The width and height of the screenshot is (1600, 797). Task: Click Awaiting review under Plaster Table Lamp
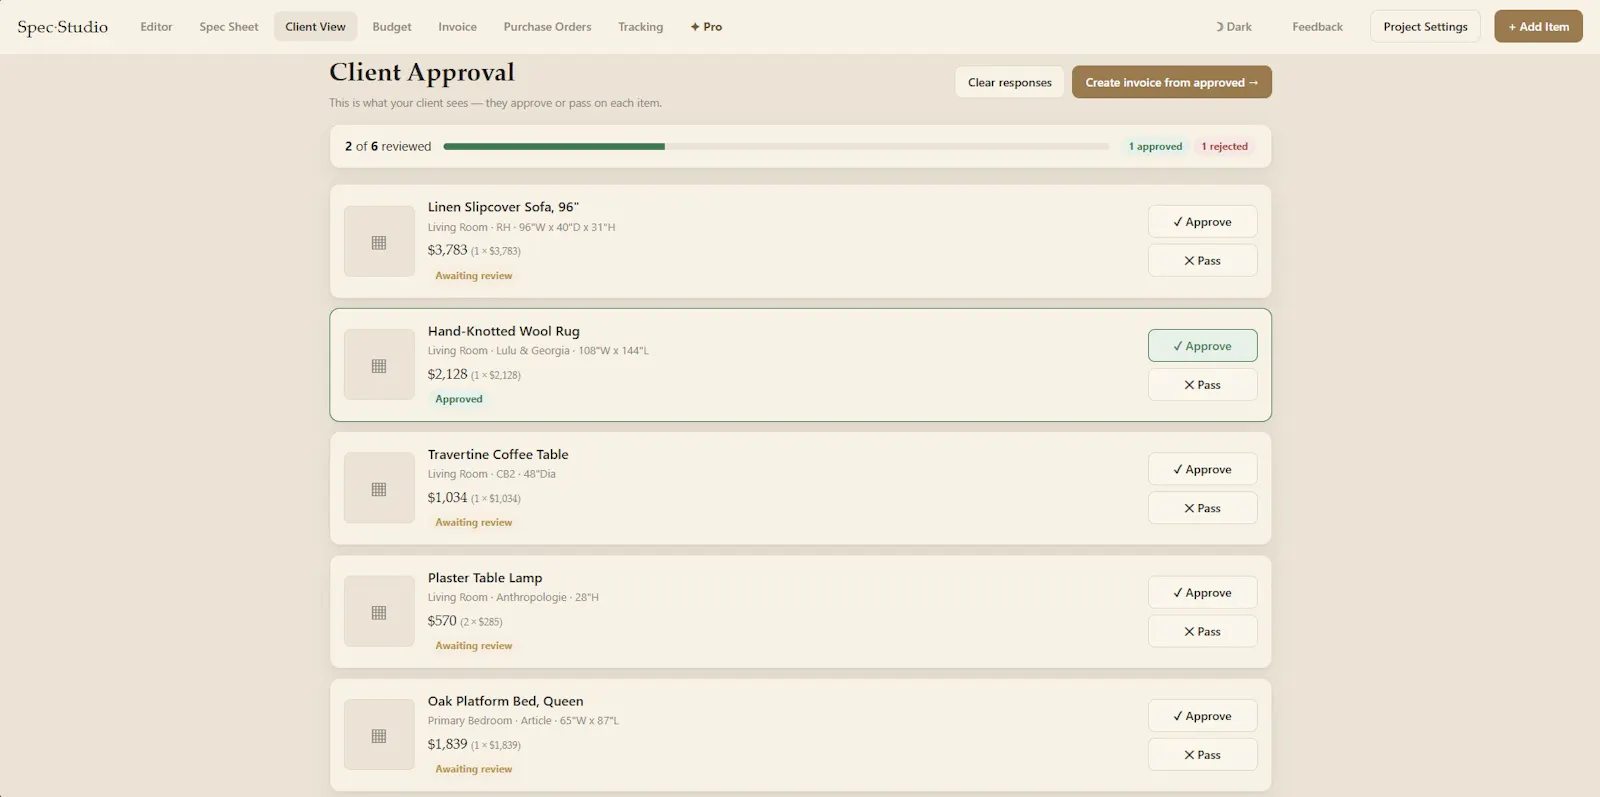[473, 646]
